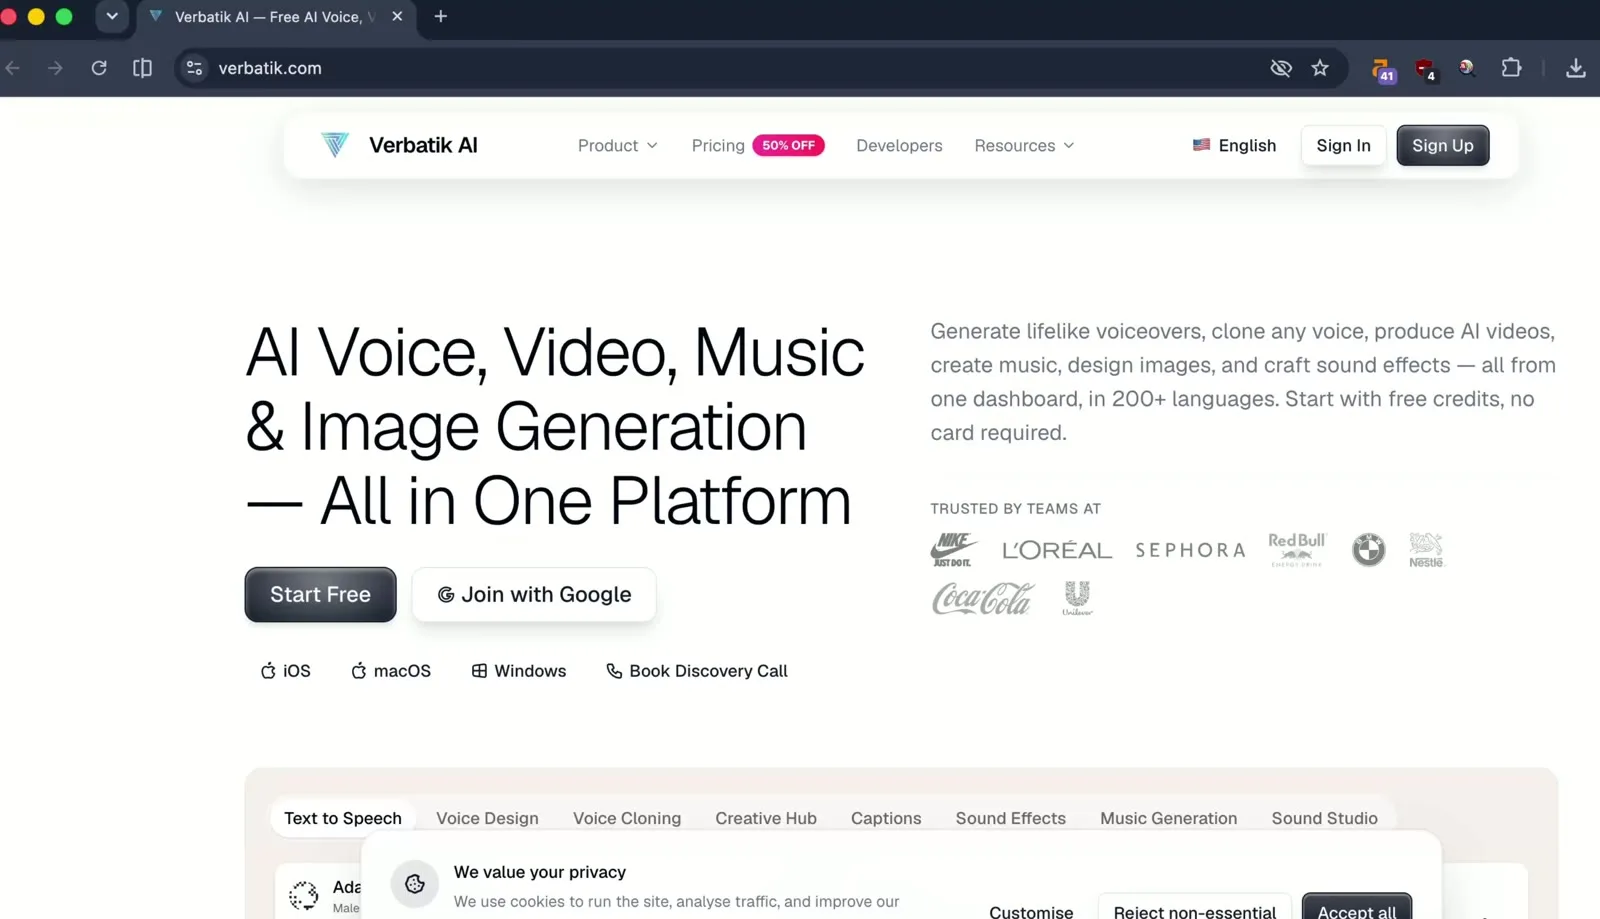Click the Sign In button
Image resolution: width=1600 pixels, height=919 pixels.
click(1343, 146)
